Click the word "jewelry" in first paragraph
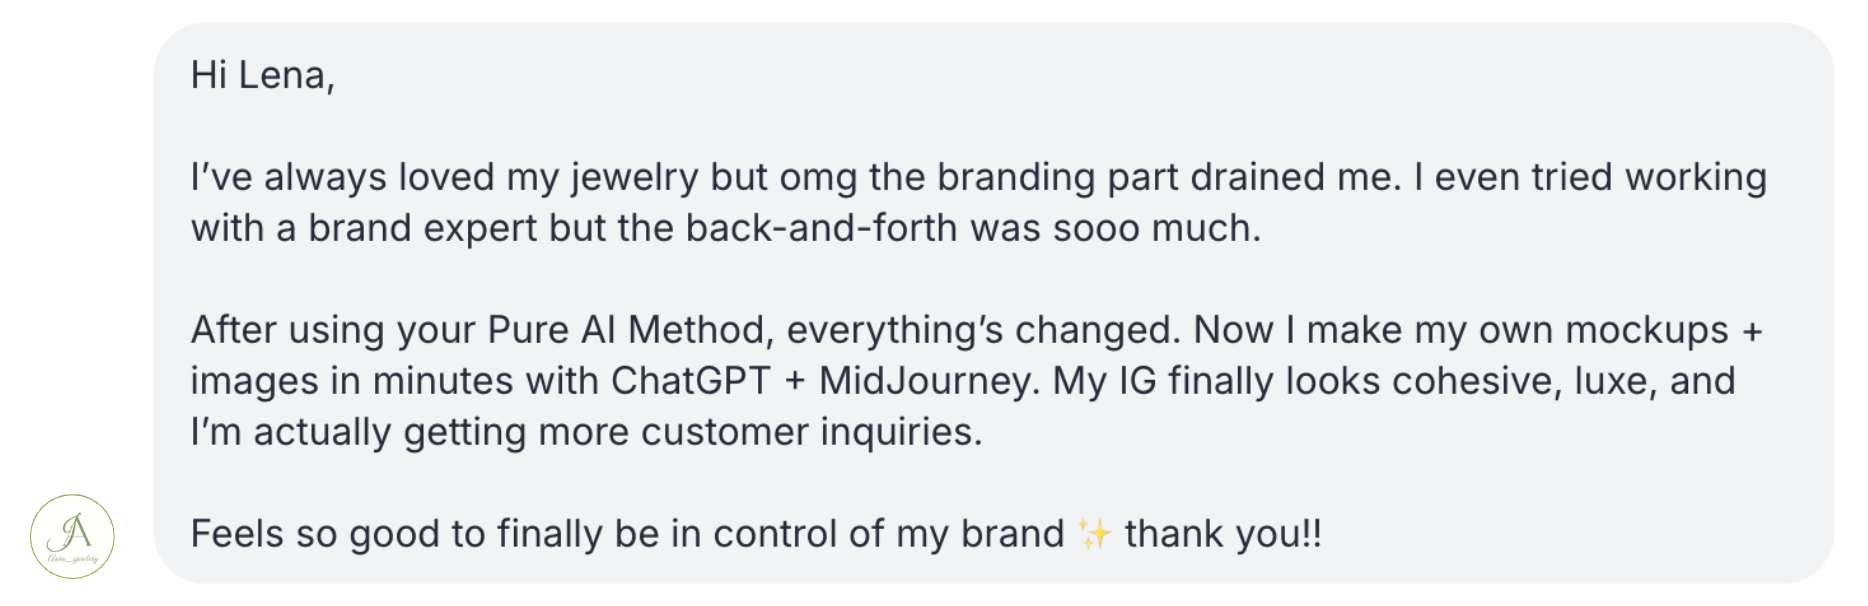Image resolution: width=1868 pixels, height=606 pixels. click(x=634, y=178)
